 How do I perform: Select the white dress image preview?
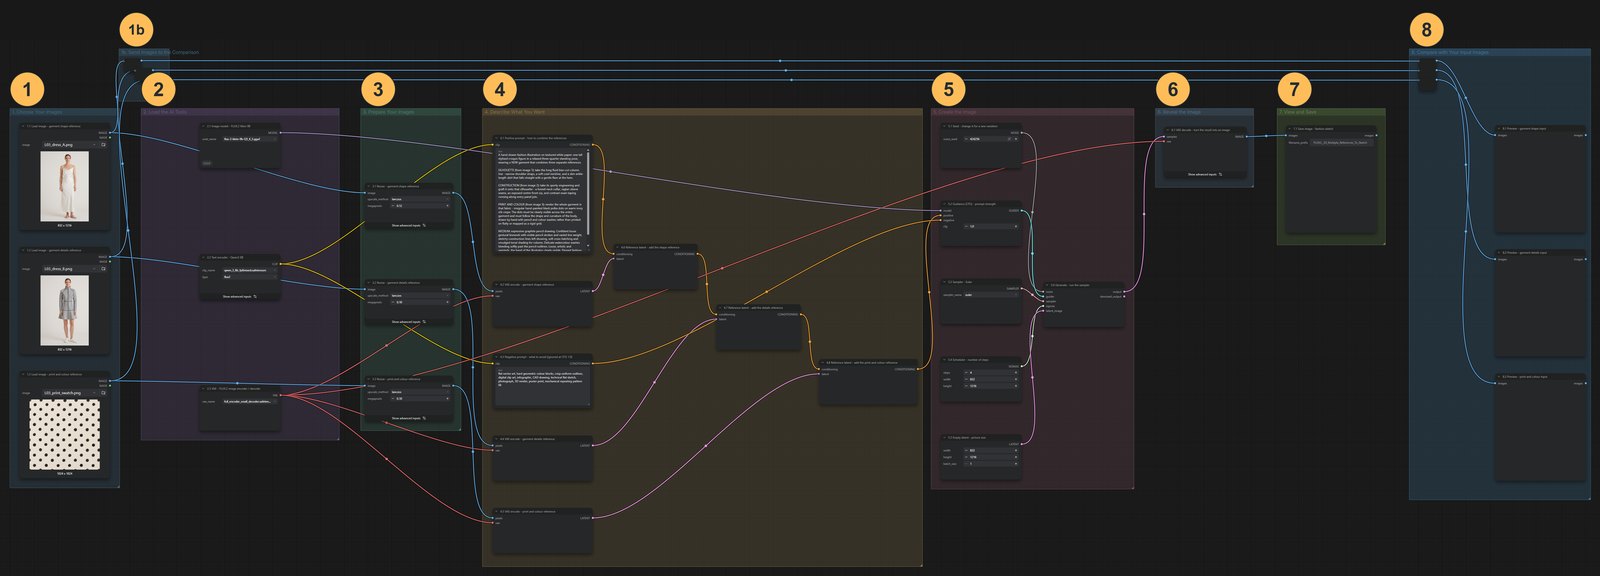[x=64, y=187]
